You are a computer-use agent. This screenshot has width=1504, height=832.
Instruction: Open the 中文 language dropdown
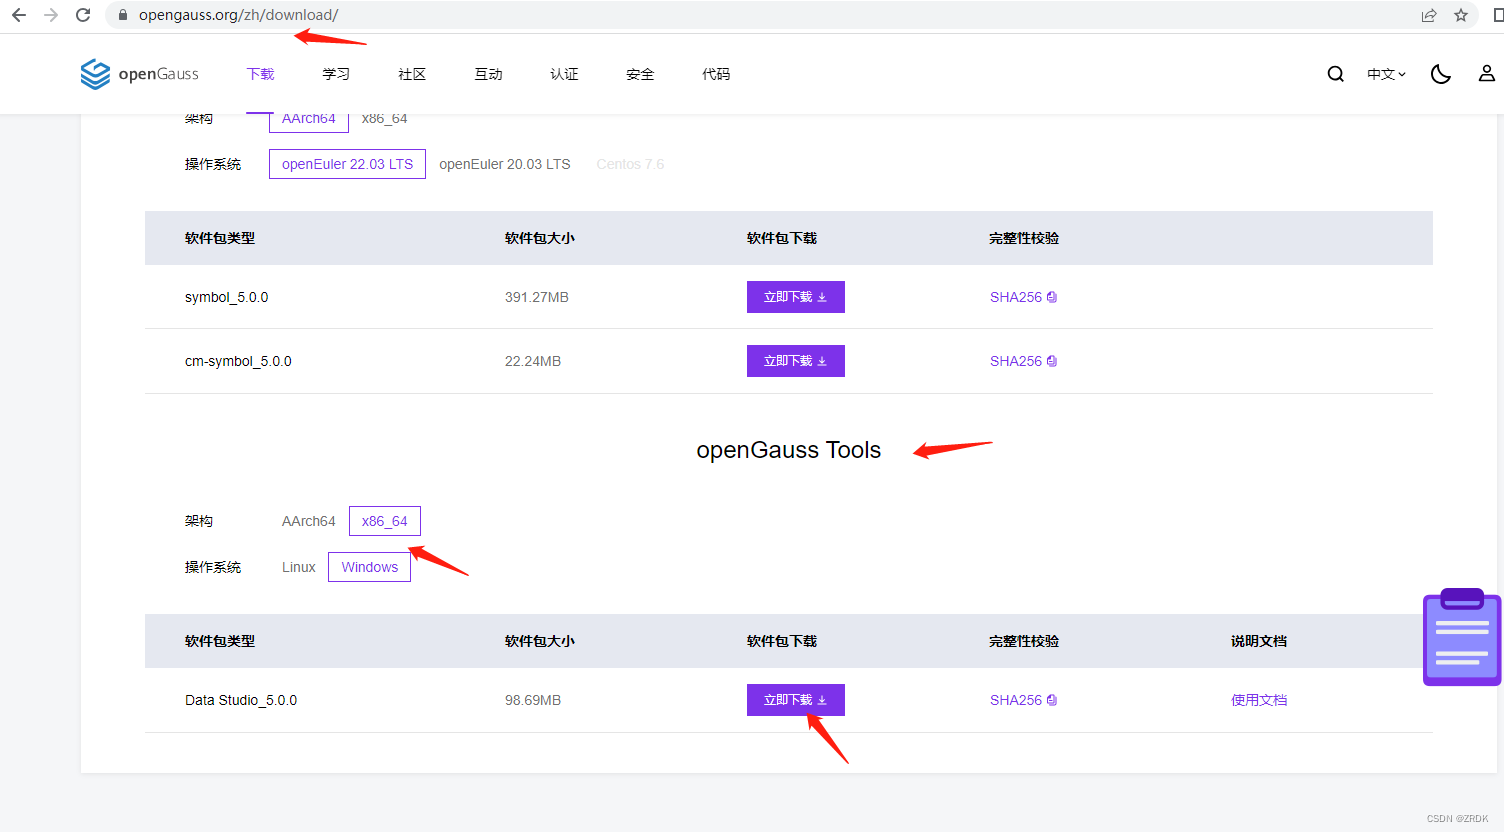(1387, 74)
